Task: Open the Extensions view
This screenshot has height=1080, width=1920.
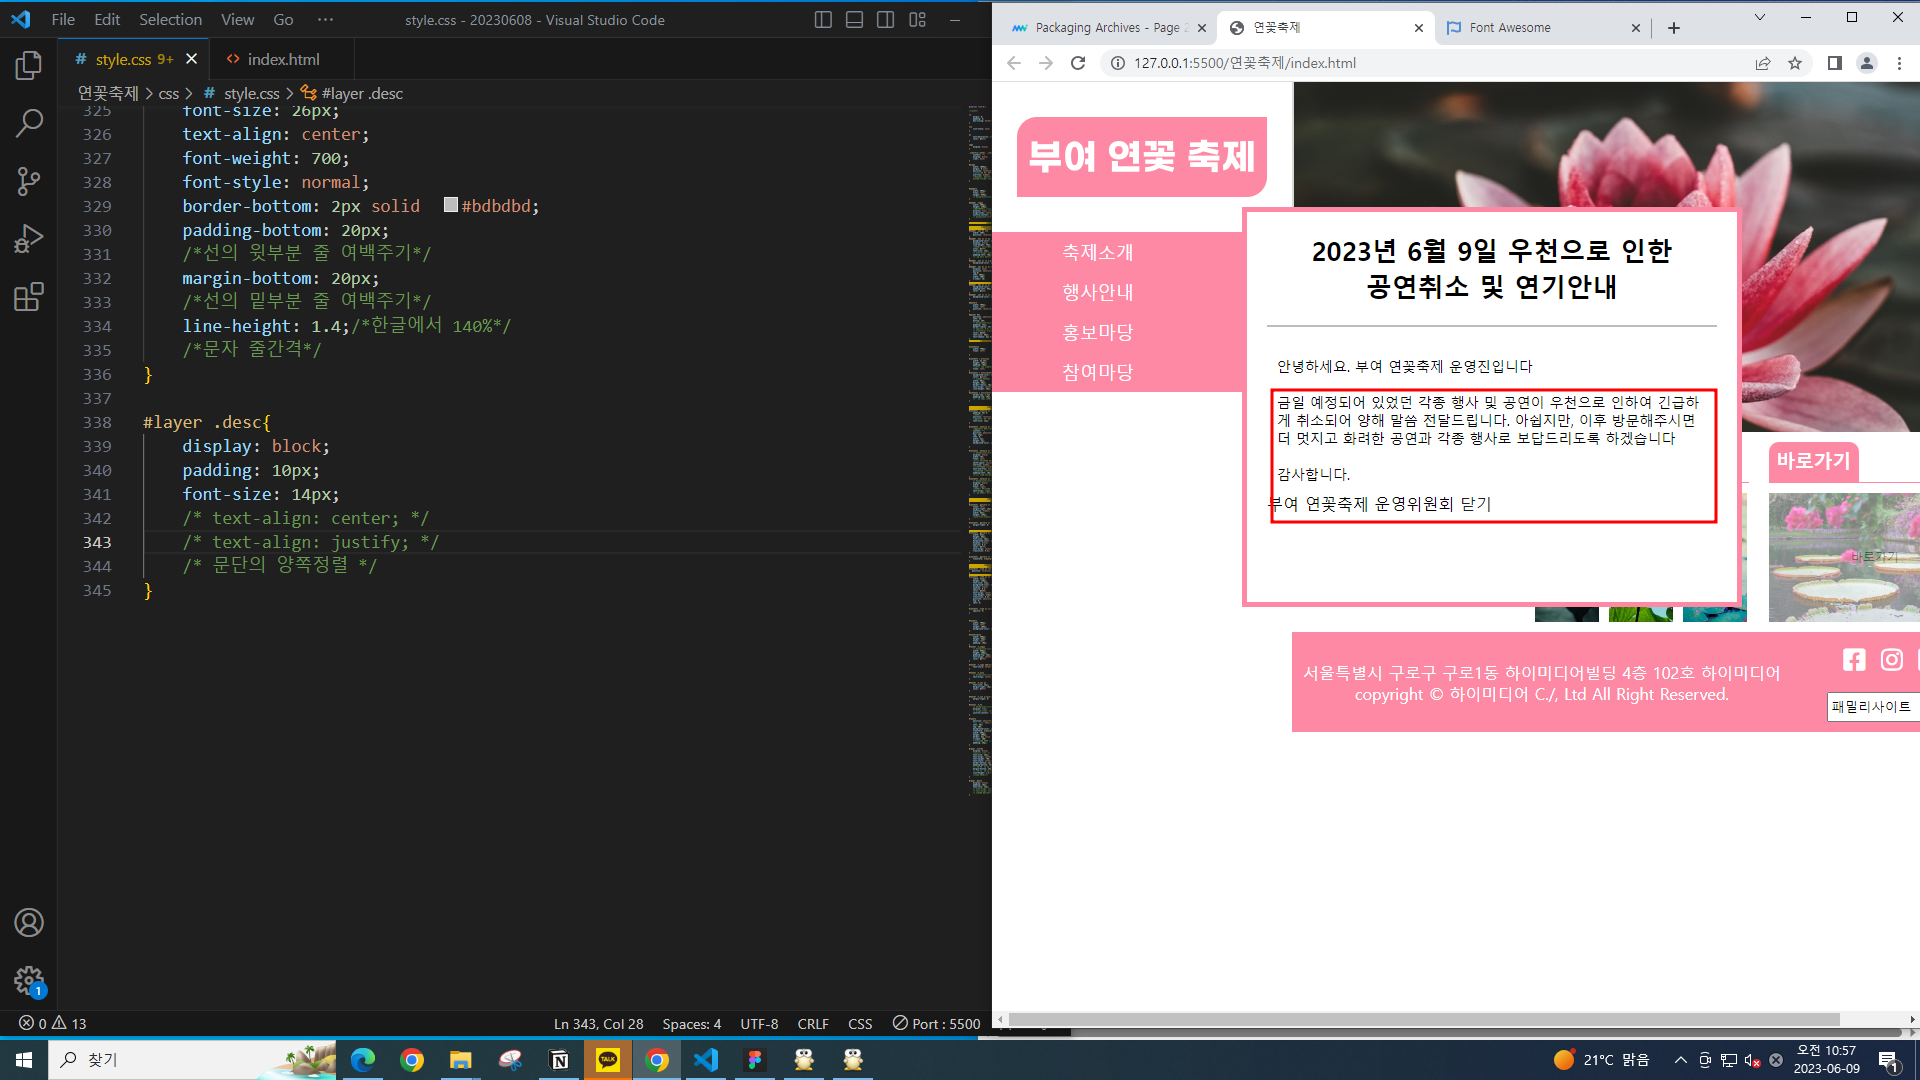Action: point(29,297)
